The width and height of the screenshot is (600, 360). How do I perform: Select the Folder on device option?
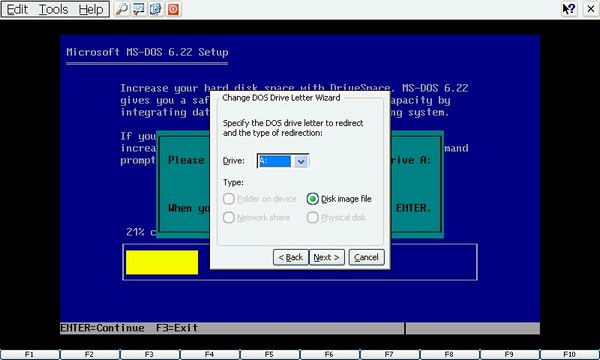click(x=259, y=199)
